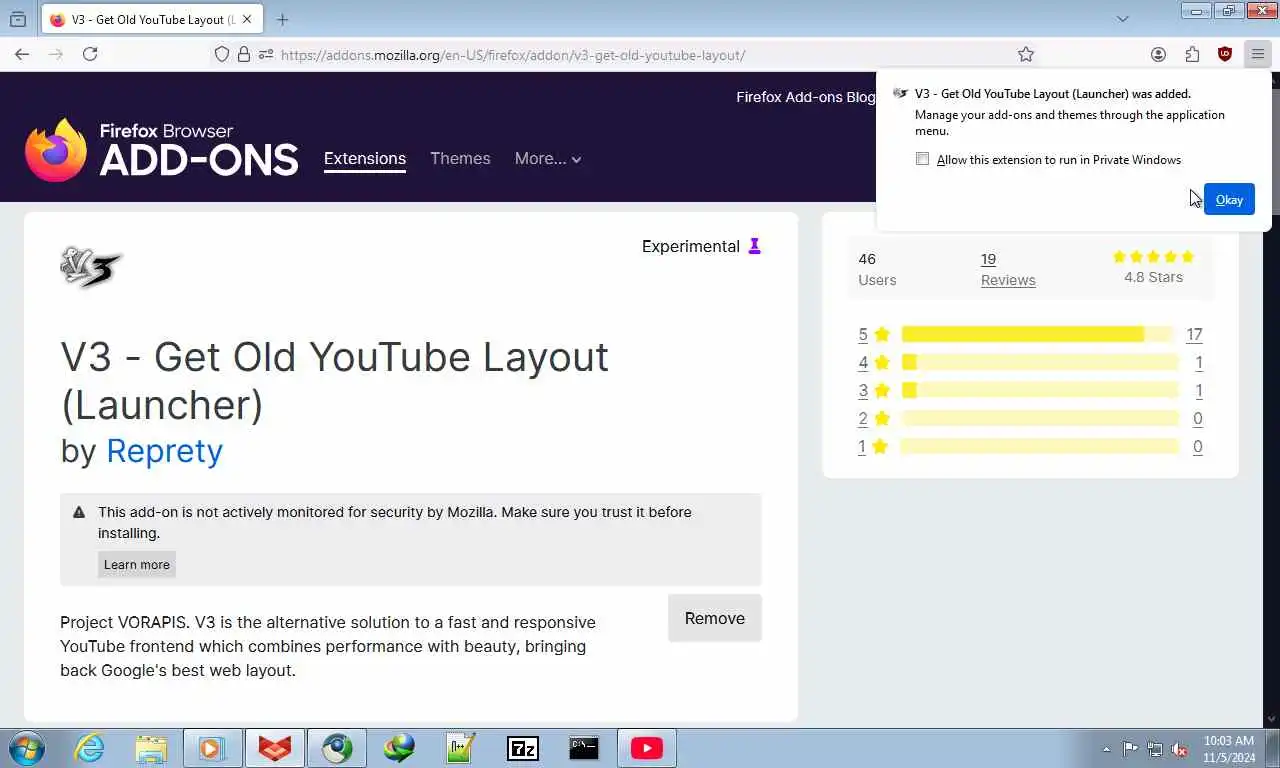Filter reviews by 2 stars row
This screenshot has width=1280, height=768.
(1030, 418)
